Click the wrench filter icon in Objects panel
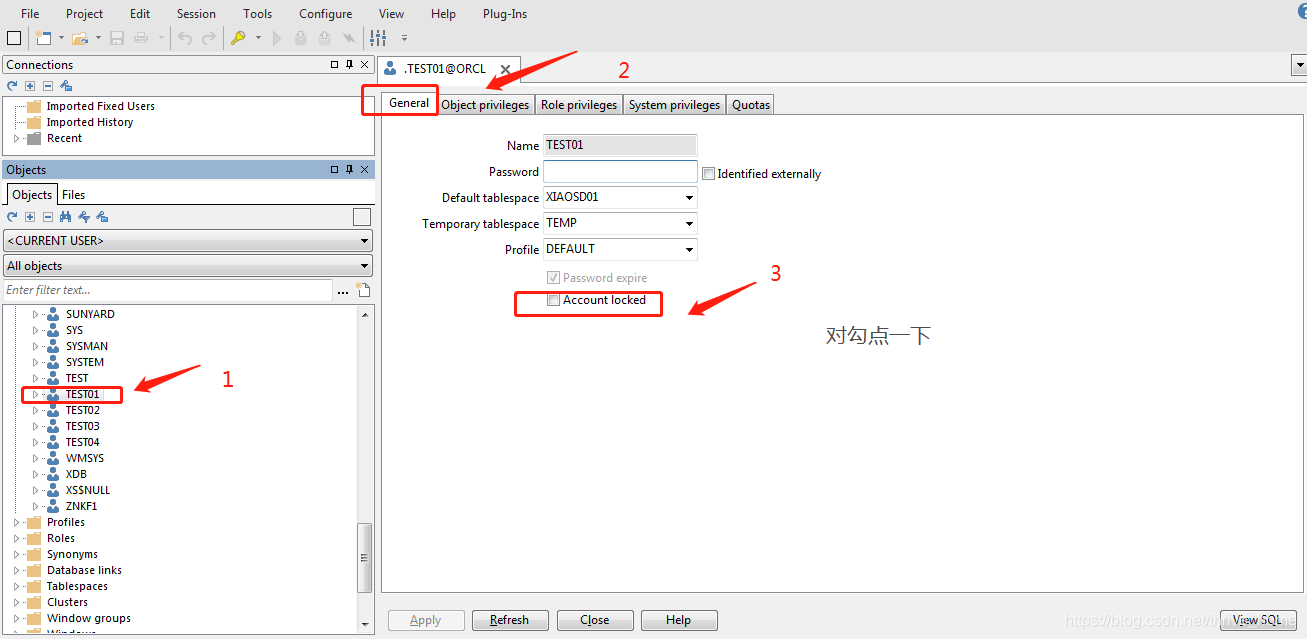The image size is (1307, 639). (x=84, y=217)
